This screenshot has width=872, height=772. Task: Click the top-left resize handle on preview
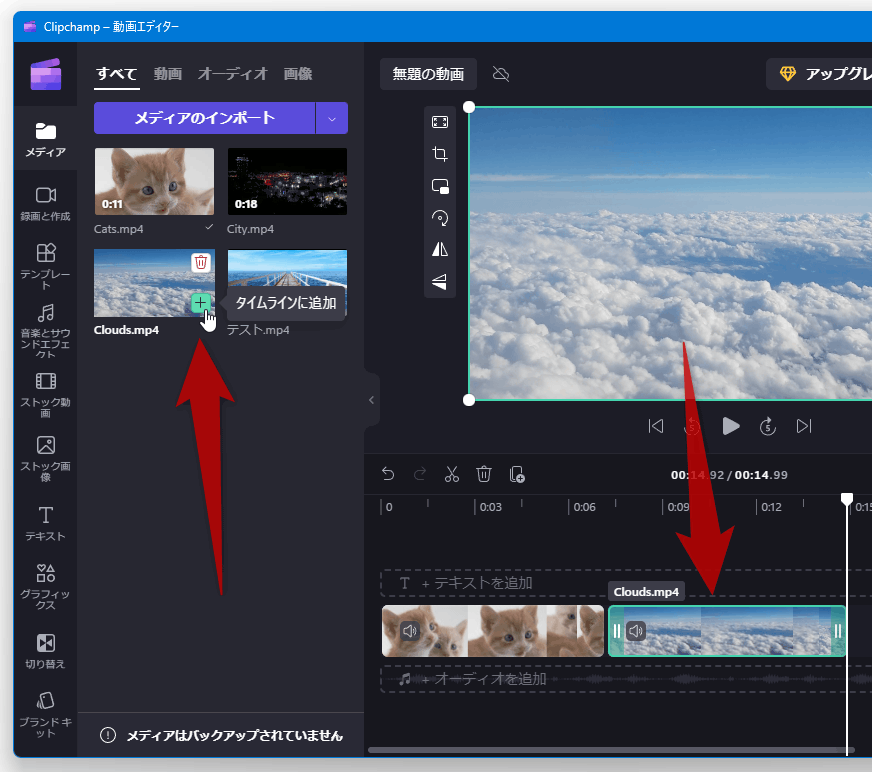pyautogui.click(x=469, y=107)
